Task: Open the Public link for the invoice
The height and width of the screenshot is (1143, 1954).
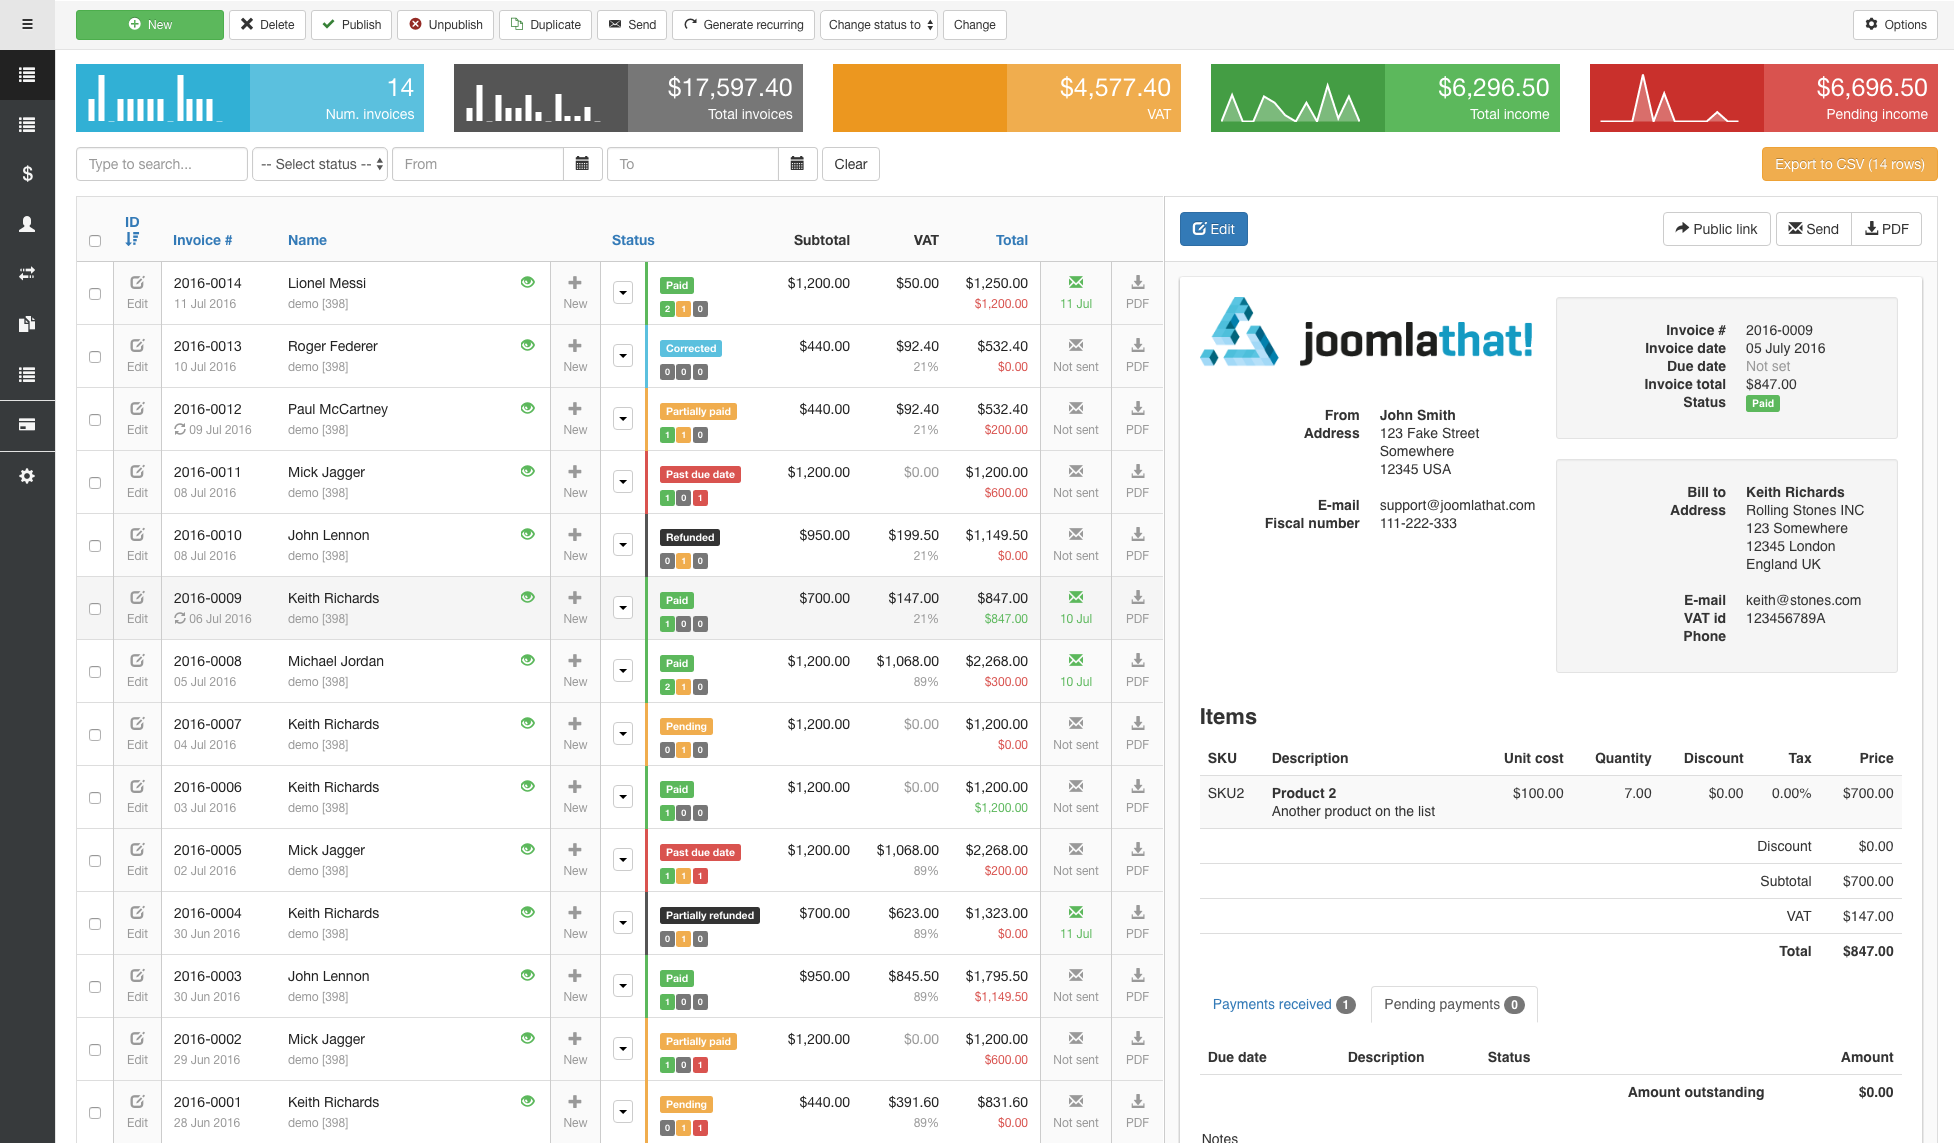Action: 1716,229
